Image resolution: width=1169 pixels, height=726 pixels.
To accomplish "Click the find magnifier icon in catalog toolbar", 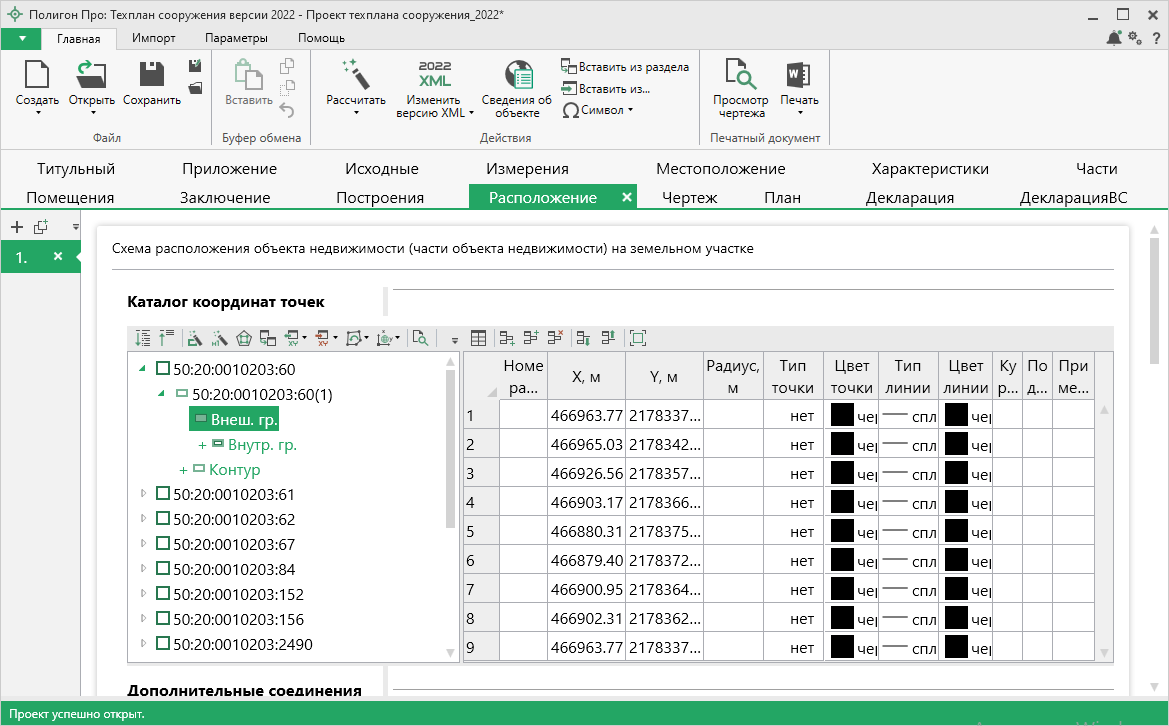I will point(420,339).
